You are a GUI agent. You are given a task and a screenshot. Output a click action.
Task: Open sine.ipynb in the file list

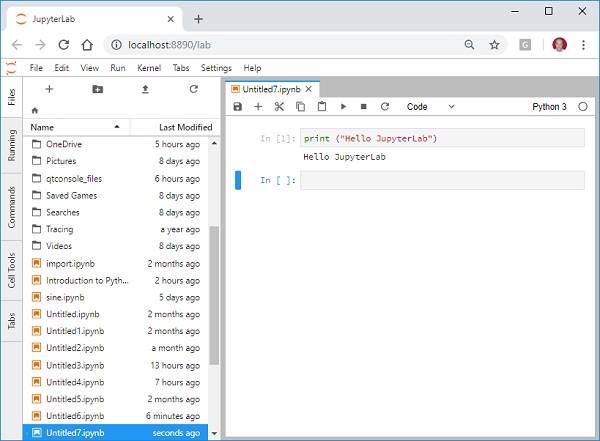(65, 297)
